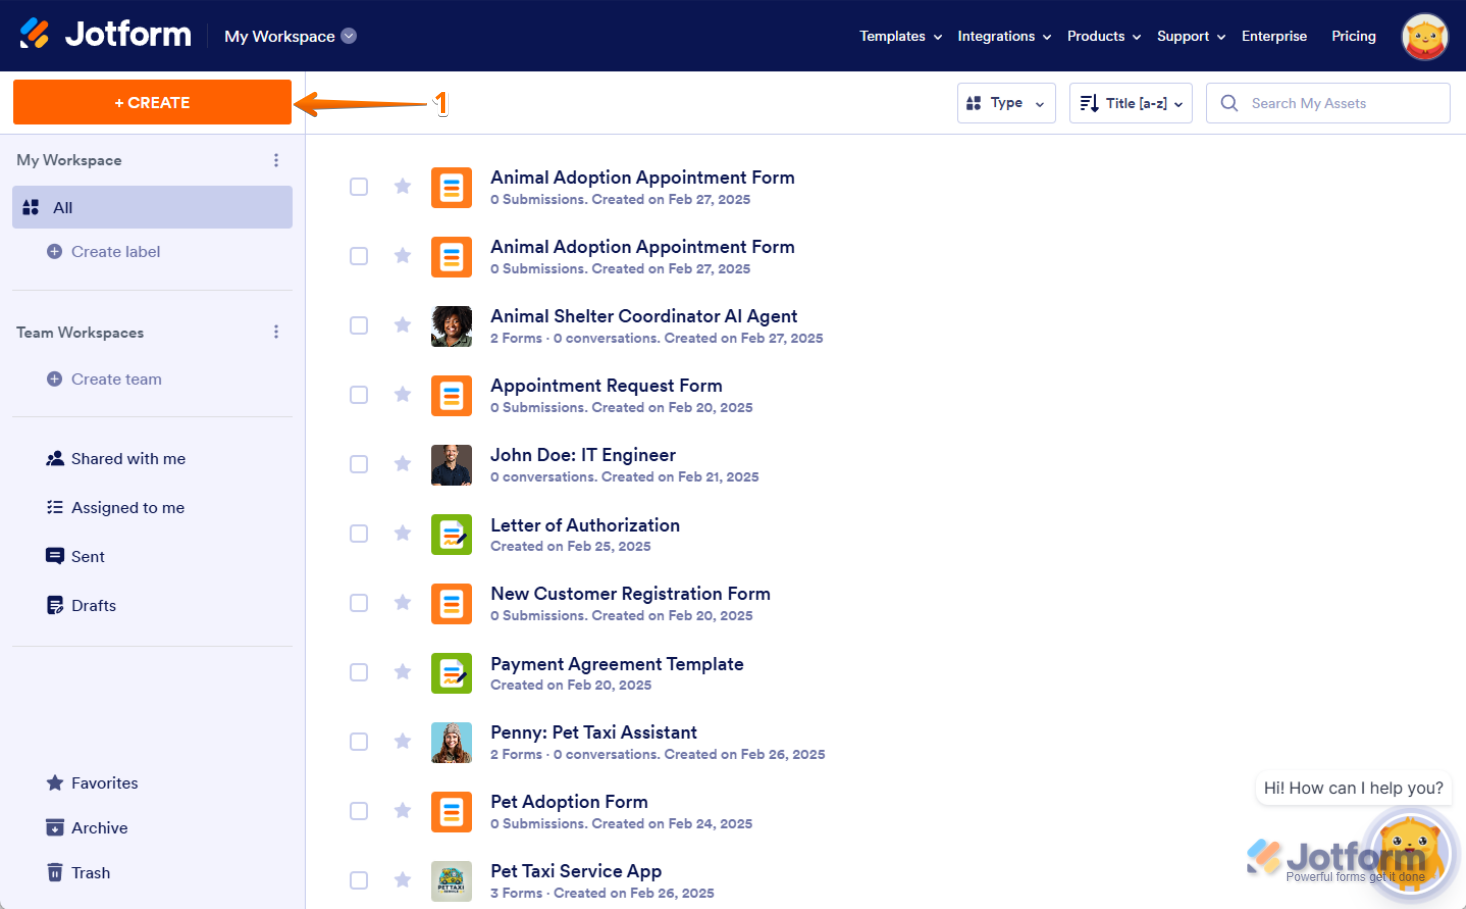
Task: Open Penny: Pet Taxi Assistant title
Action: pos(594,732)
